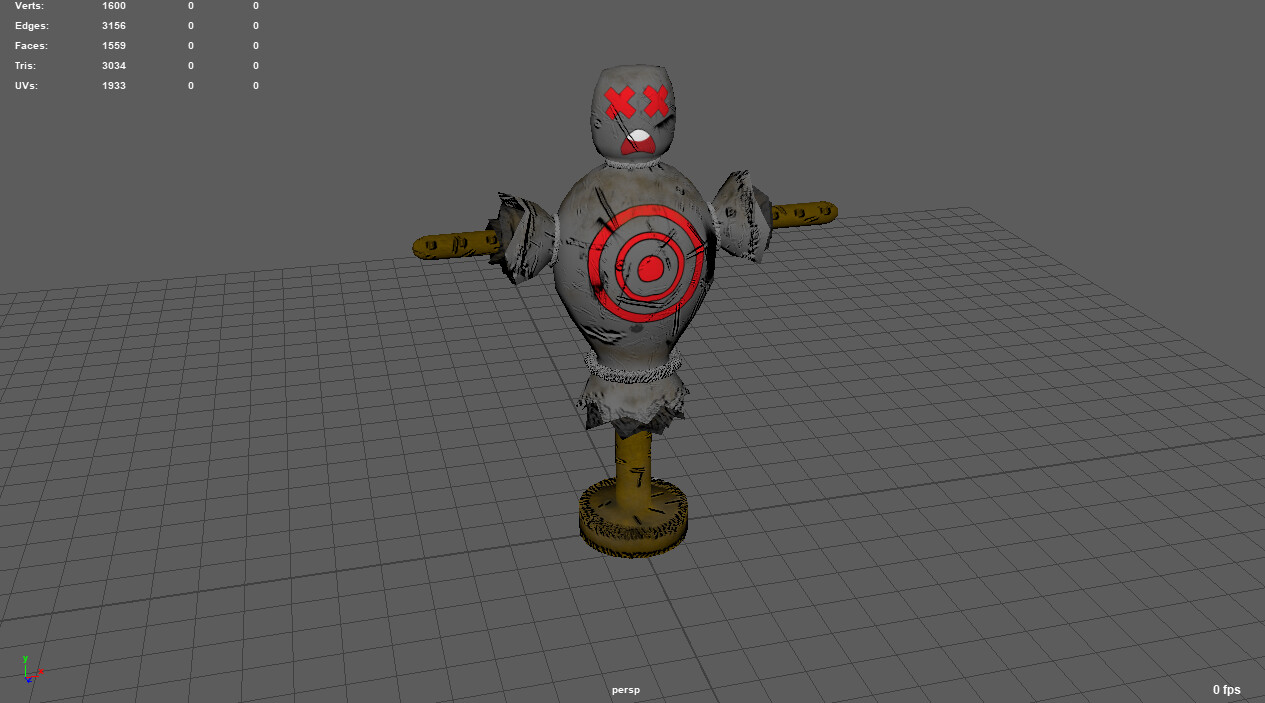Click the blue Z axis on the gizmo
The width and height of the screenshot is (1265, 703).
[29, 680]
